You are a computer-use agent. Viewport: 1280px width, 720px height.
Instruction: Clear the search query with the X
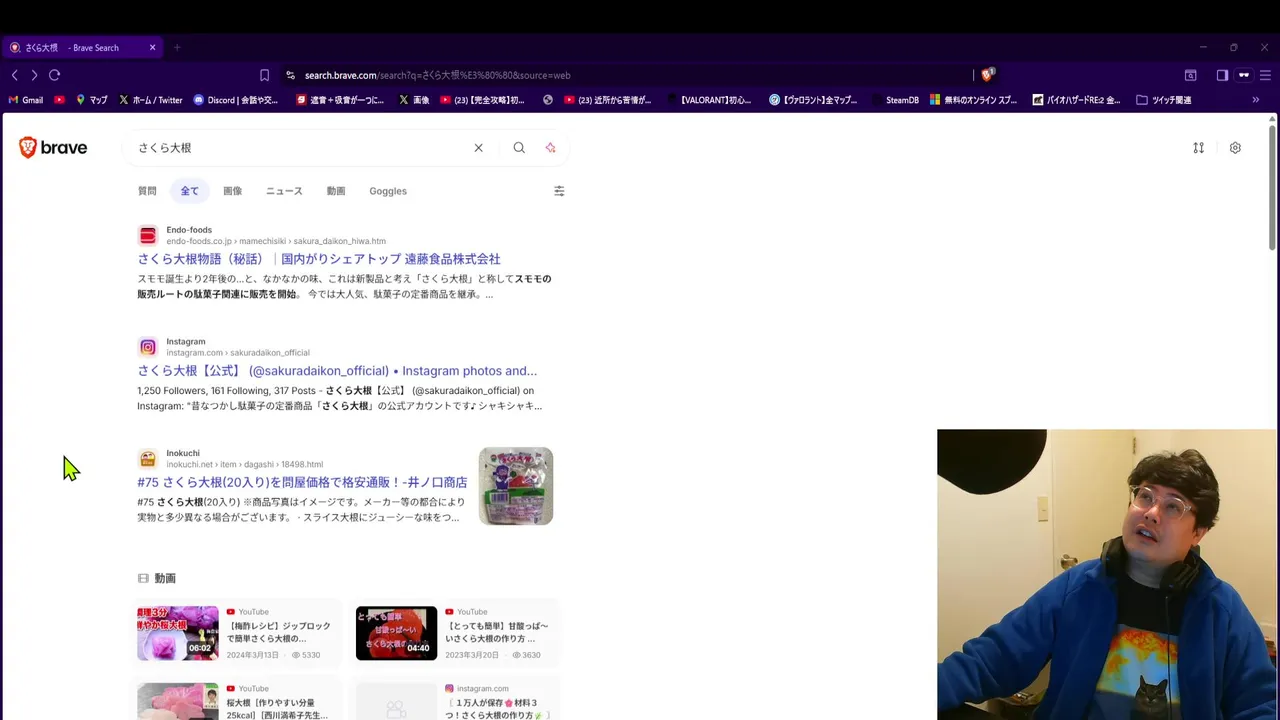click(478, 148)
